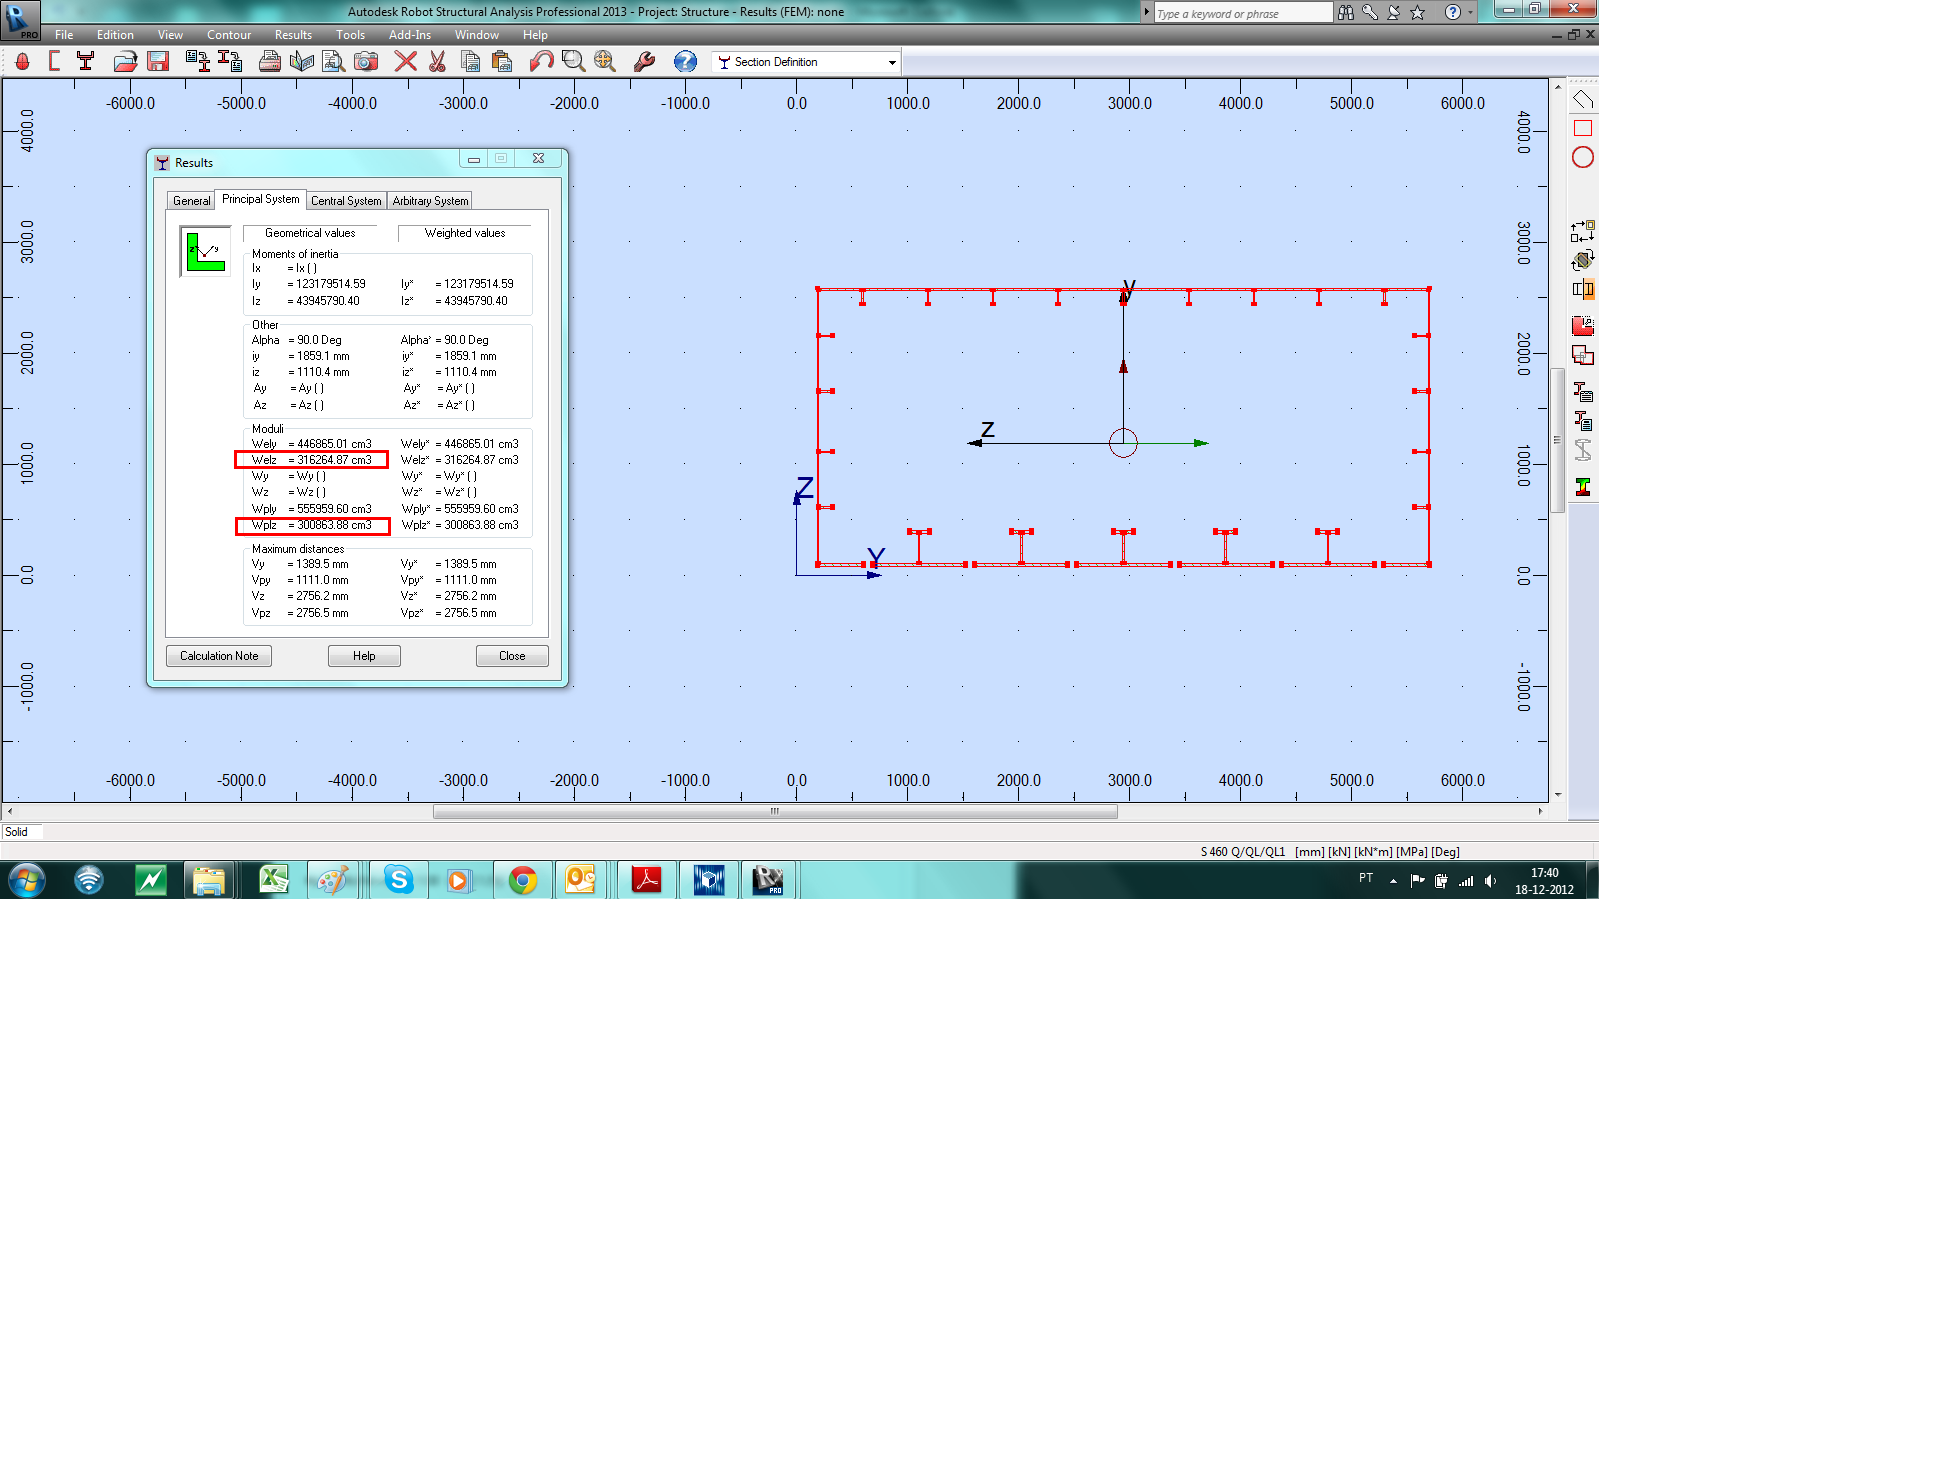Click the Close button in Results dialog
Image resolution: width=1944 pixels, height=1458 pixels.
tap(512, 656)
